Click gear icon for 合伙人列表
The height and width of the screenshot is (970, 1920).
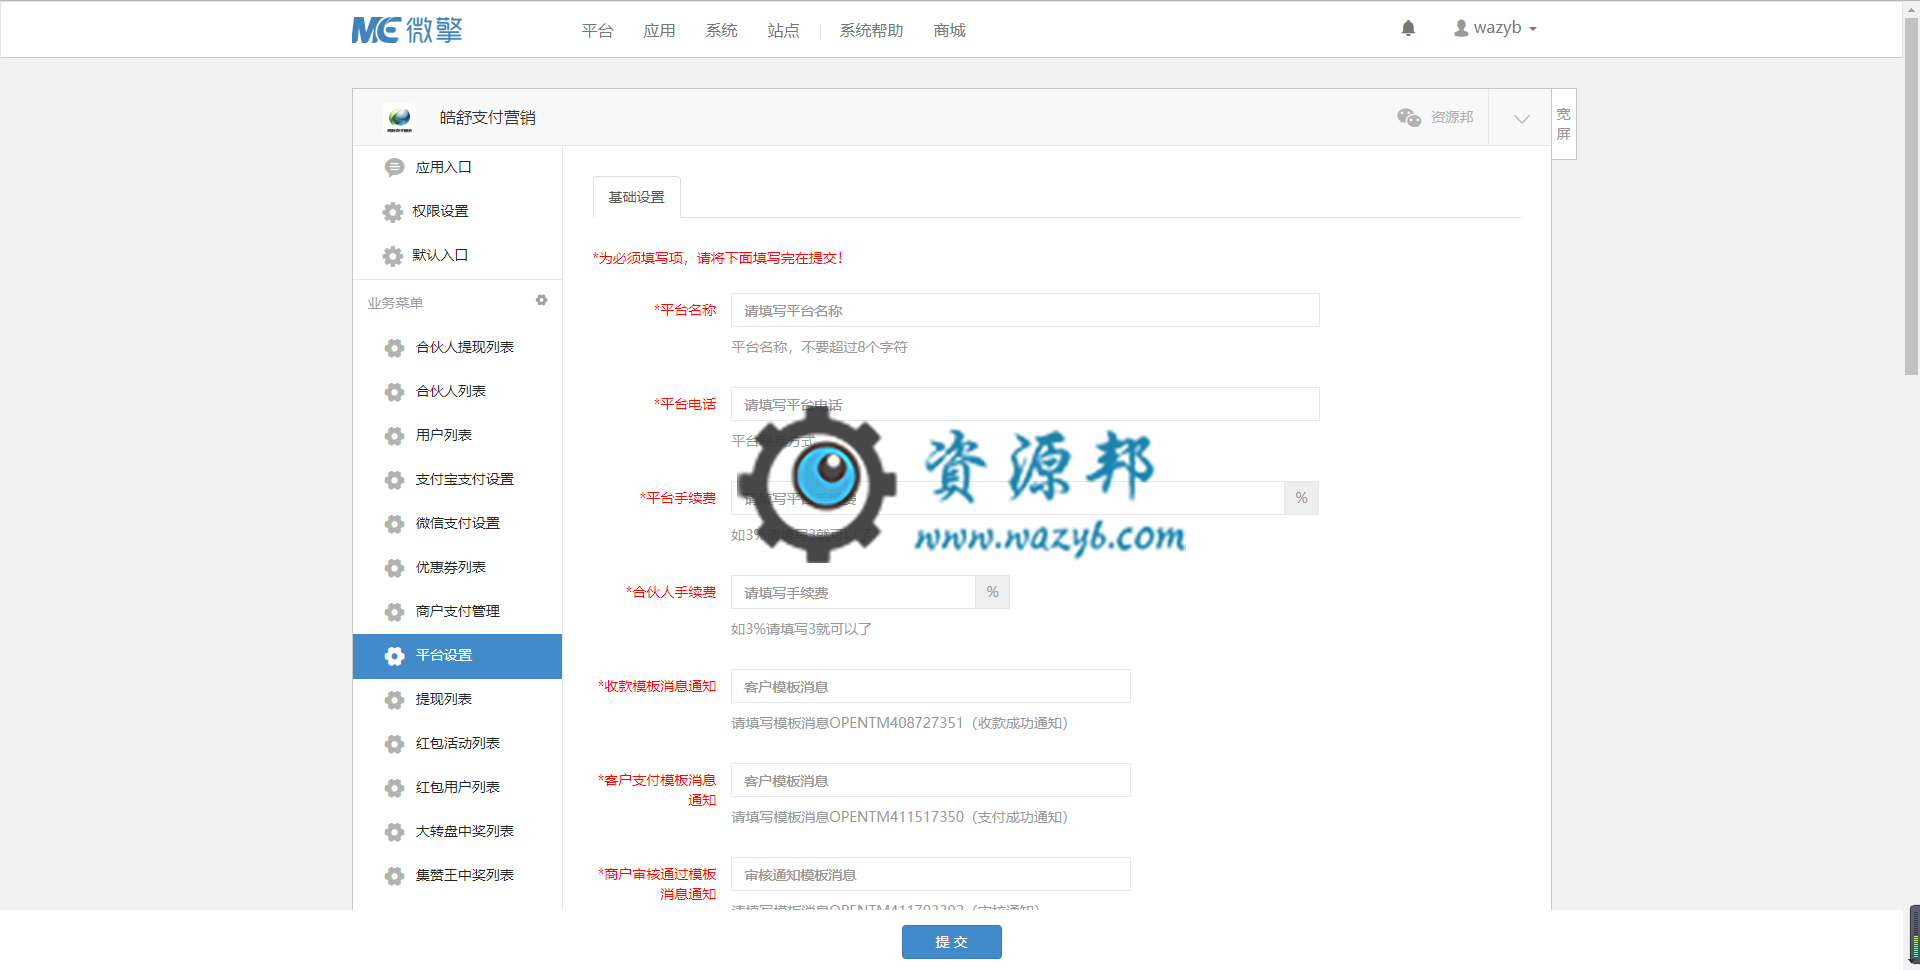394,391
